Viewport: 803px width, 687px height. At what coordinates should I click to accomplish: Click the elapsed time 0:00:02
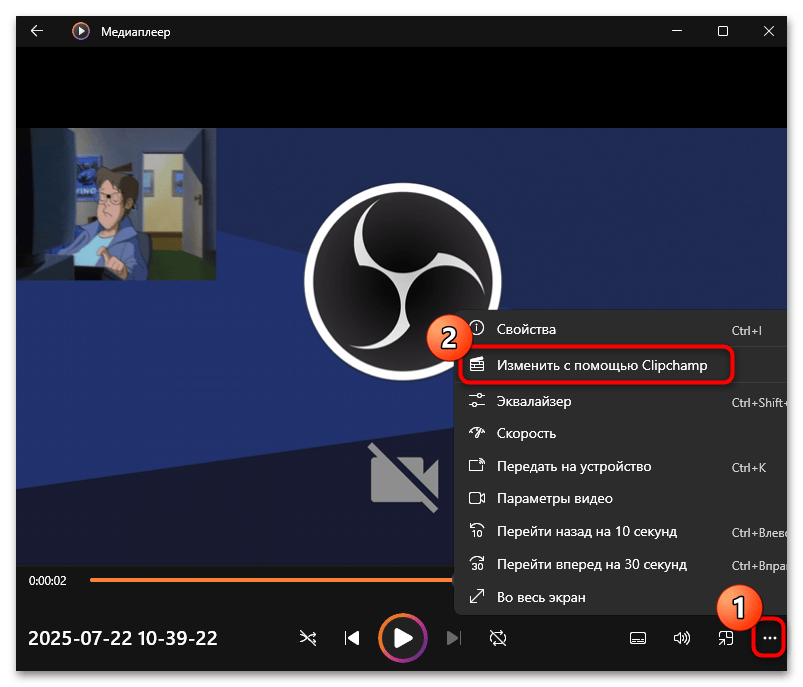pos(48,580)
